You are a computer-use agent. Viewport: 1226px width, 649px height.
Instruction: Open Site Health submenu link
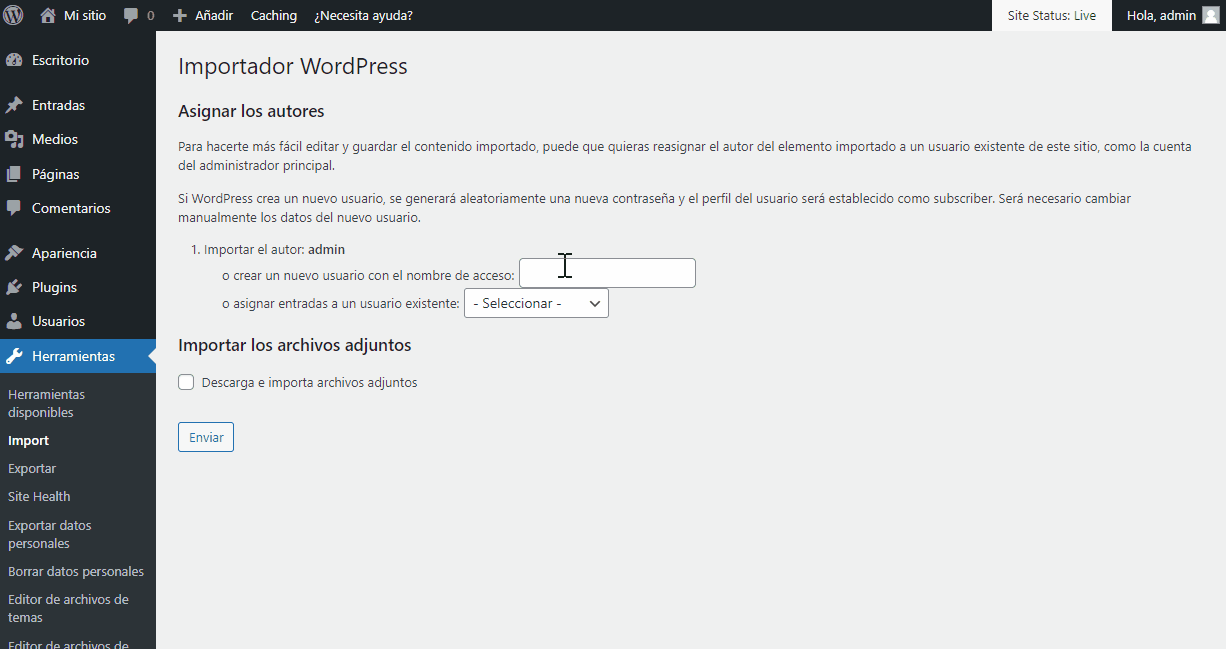[39, 496]
